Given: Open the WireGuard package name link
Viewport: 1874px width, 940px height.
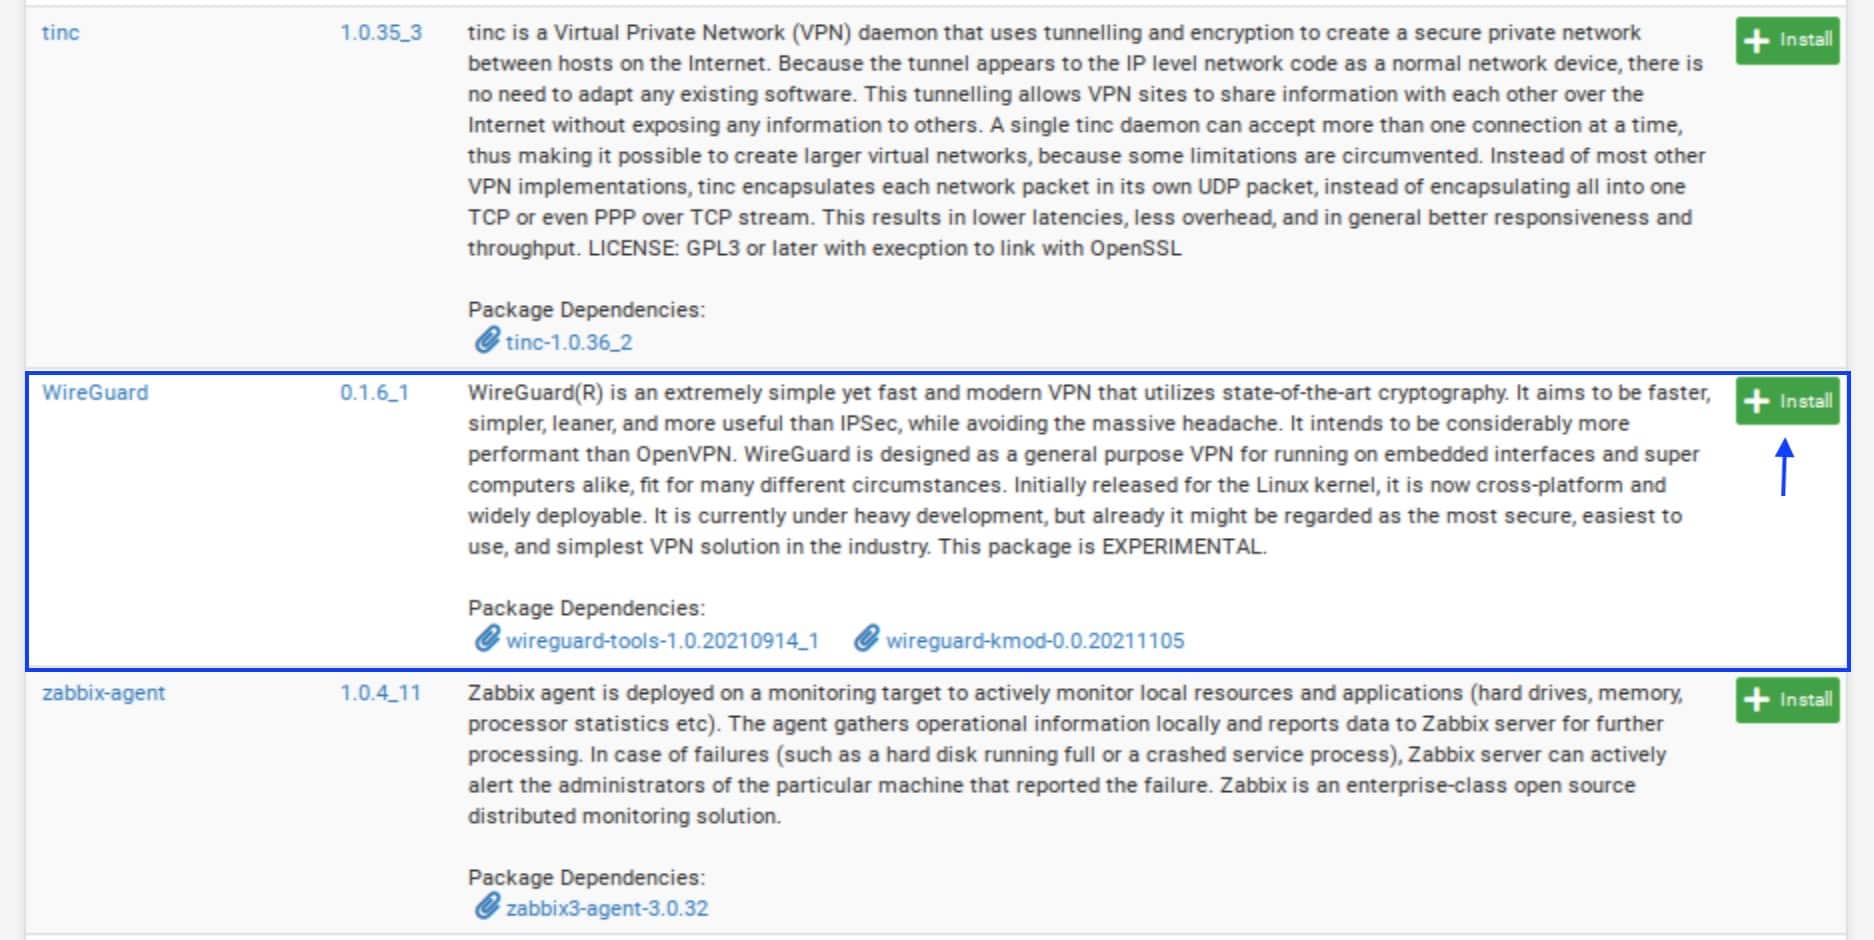Looking at the screenshot, I should [x=95, y=392].
